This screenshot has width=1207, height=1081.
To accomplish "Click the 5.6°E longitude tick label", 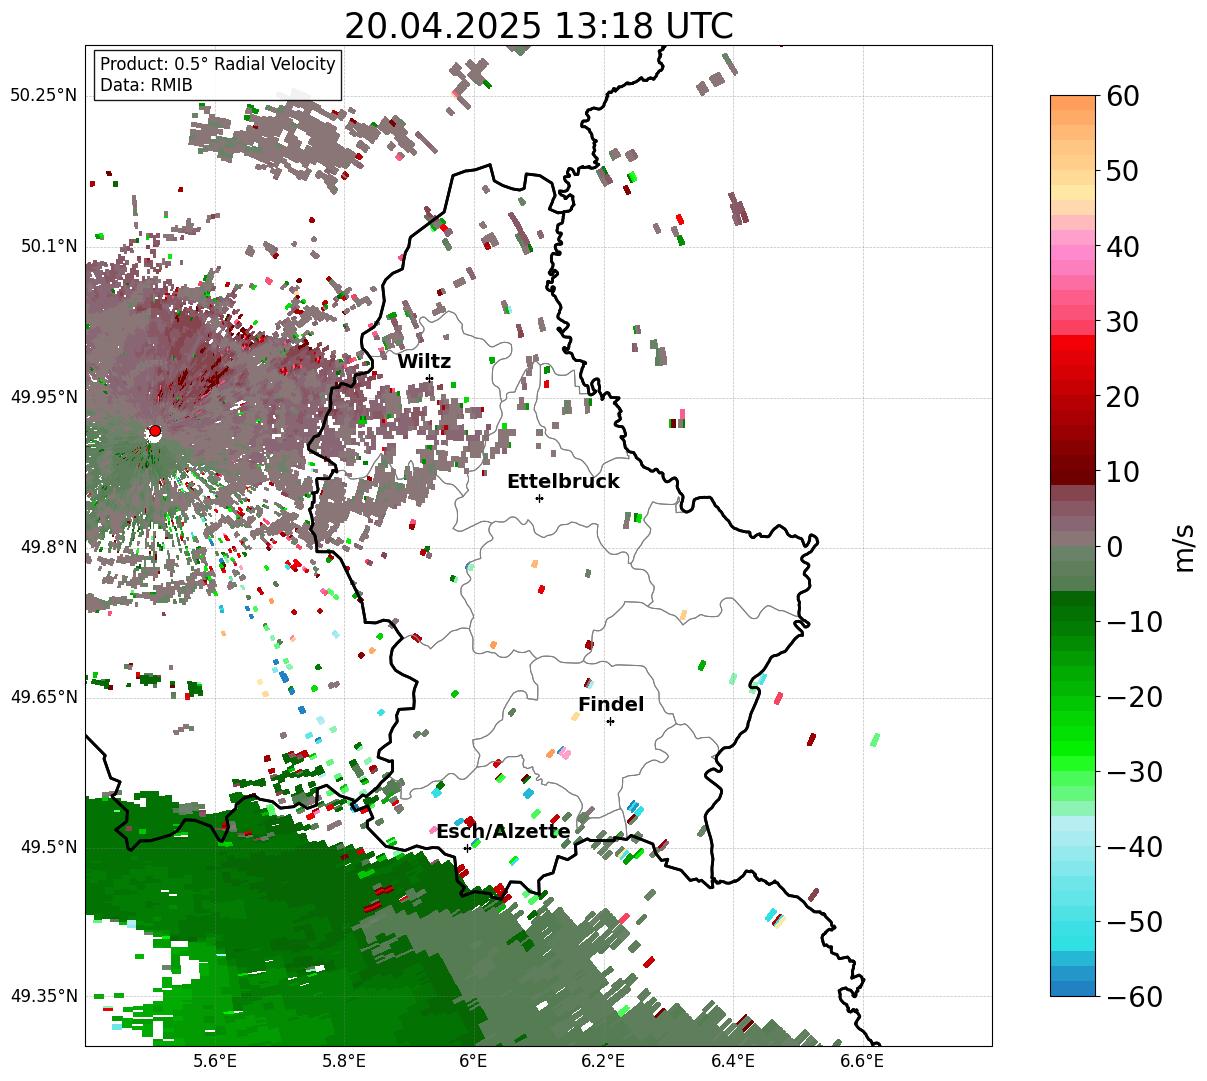I will point(215,1062).
